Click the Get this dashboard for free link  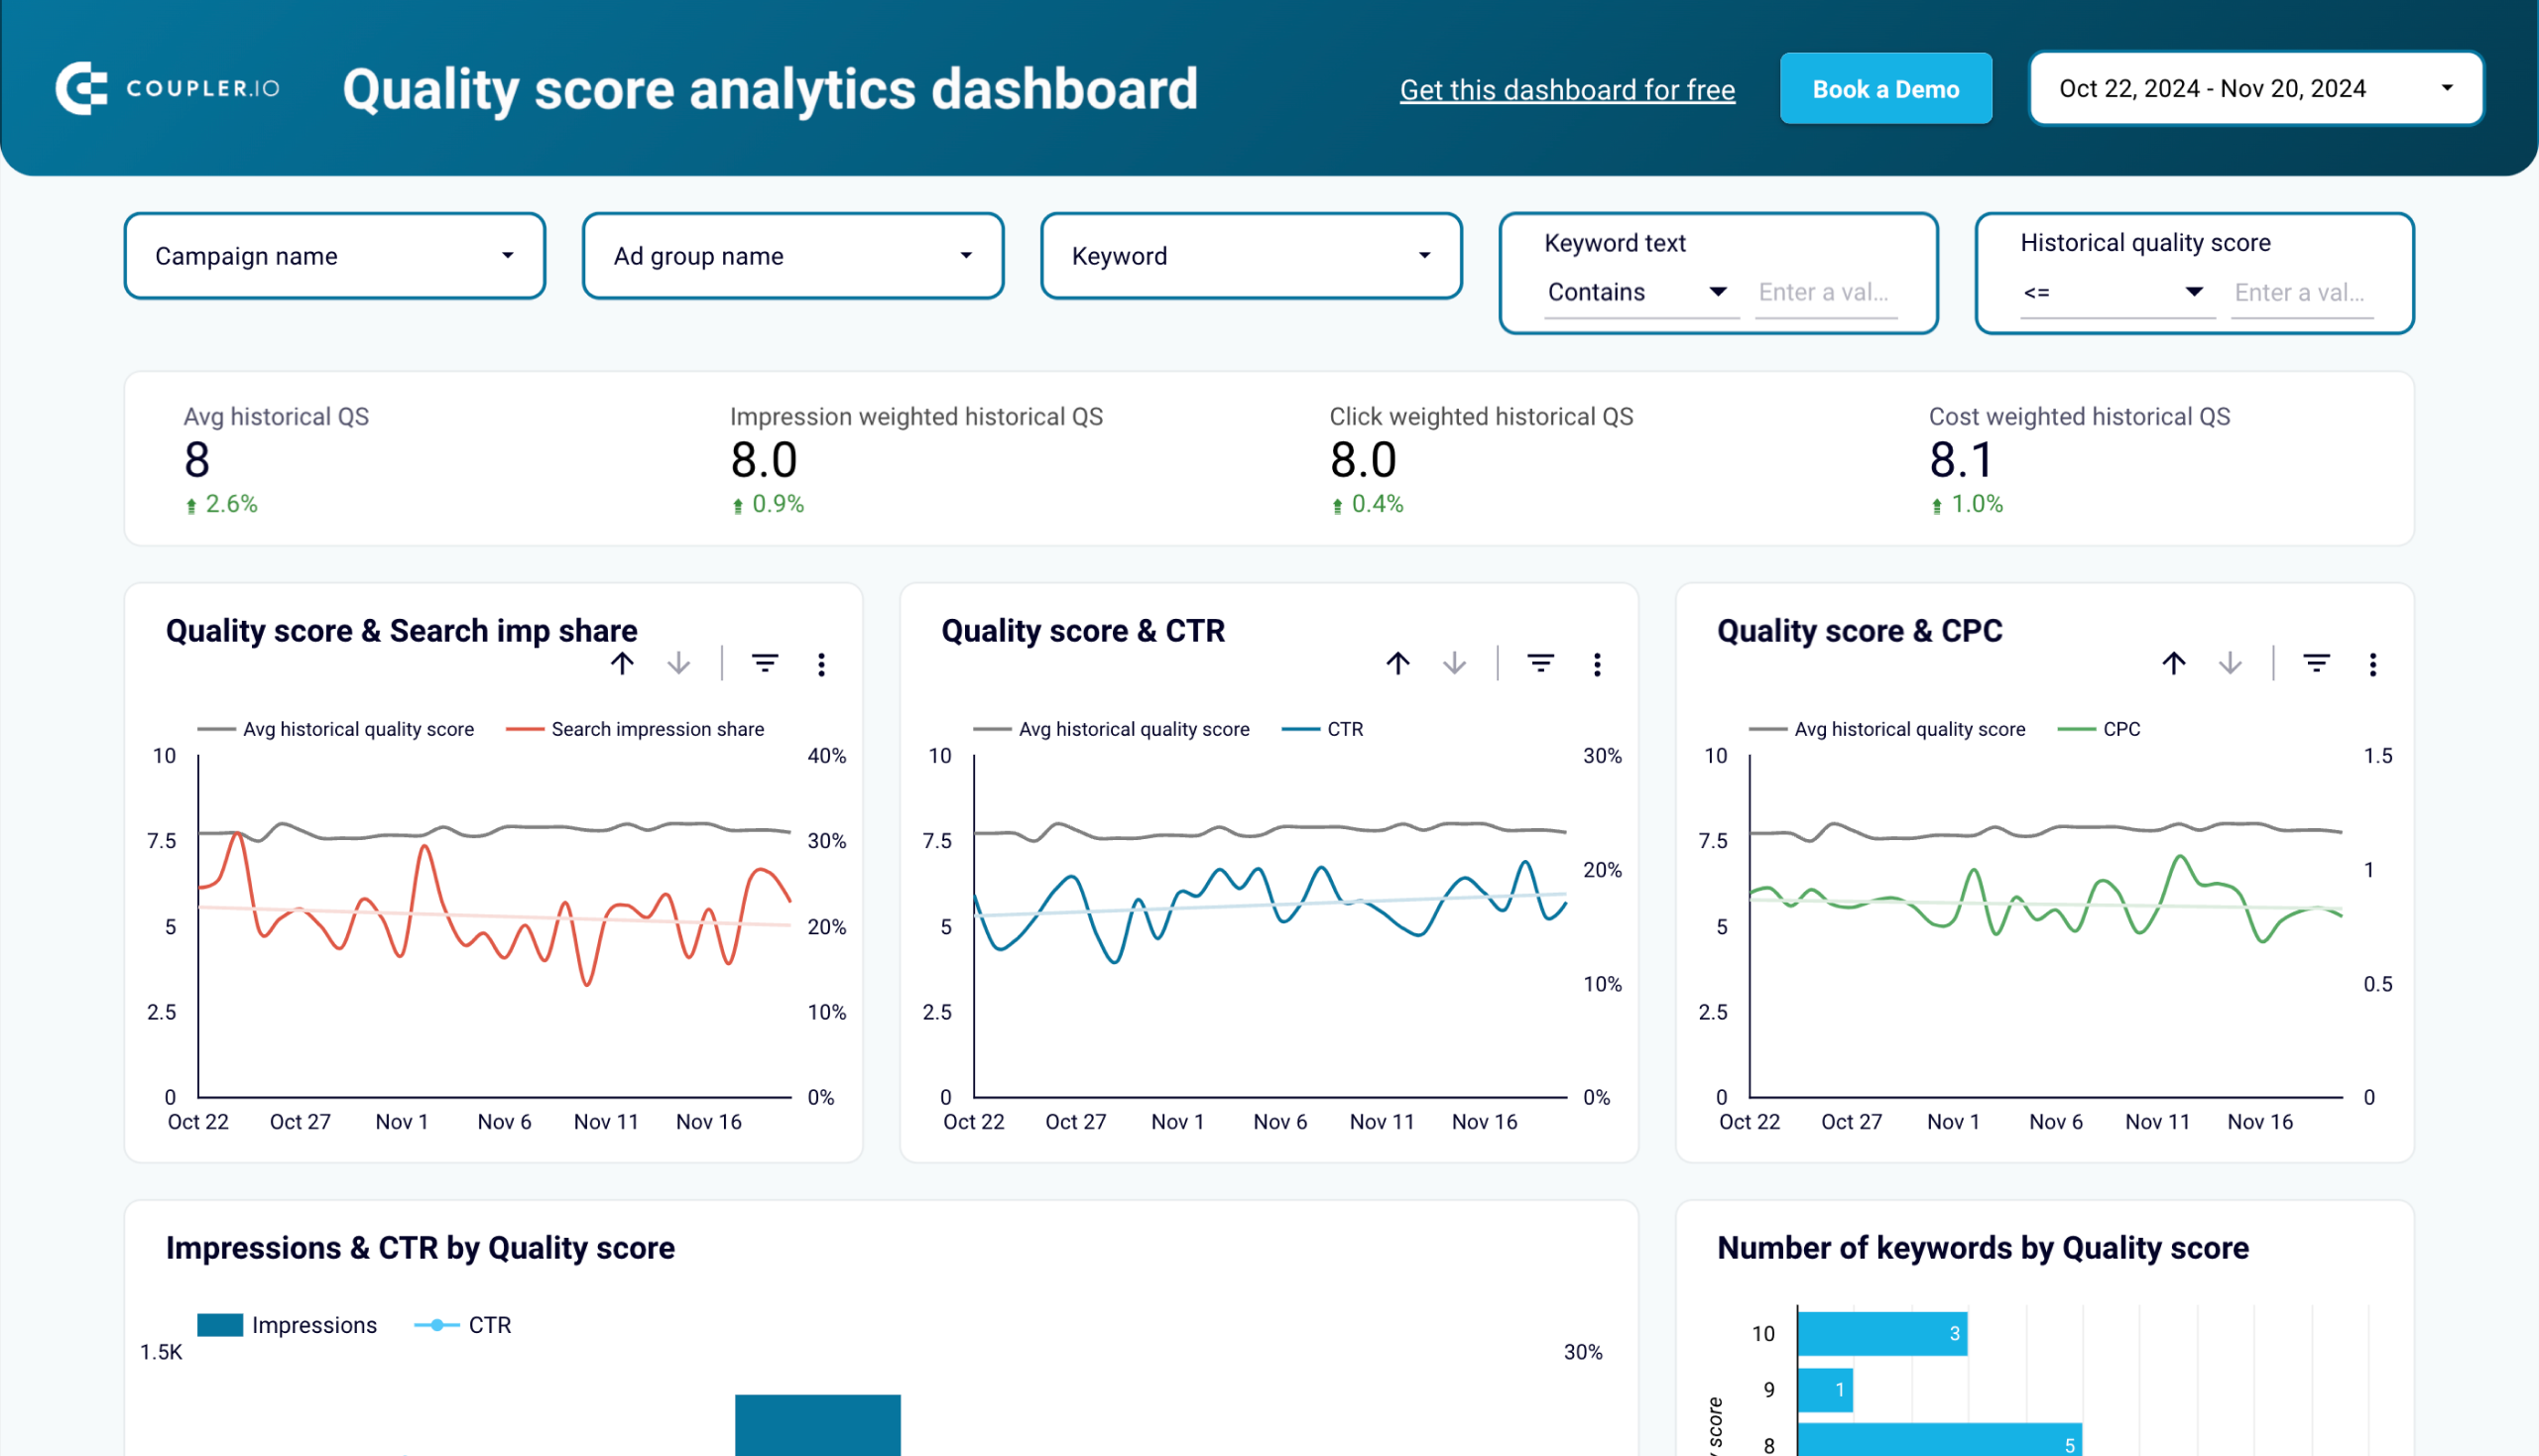(x=1566, y=87)
